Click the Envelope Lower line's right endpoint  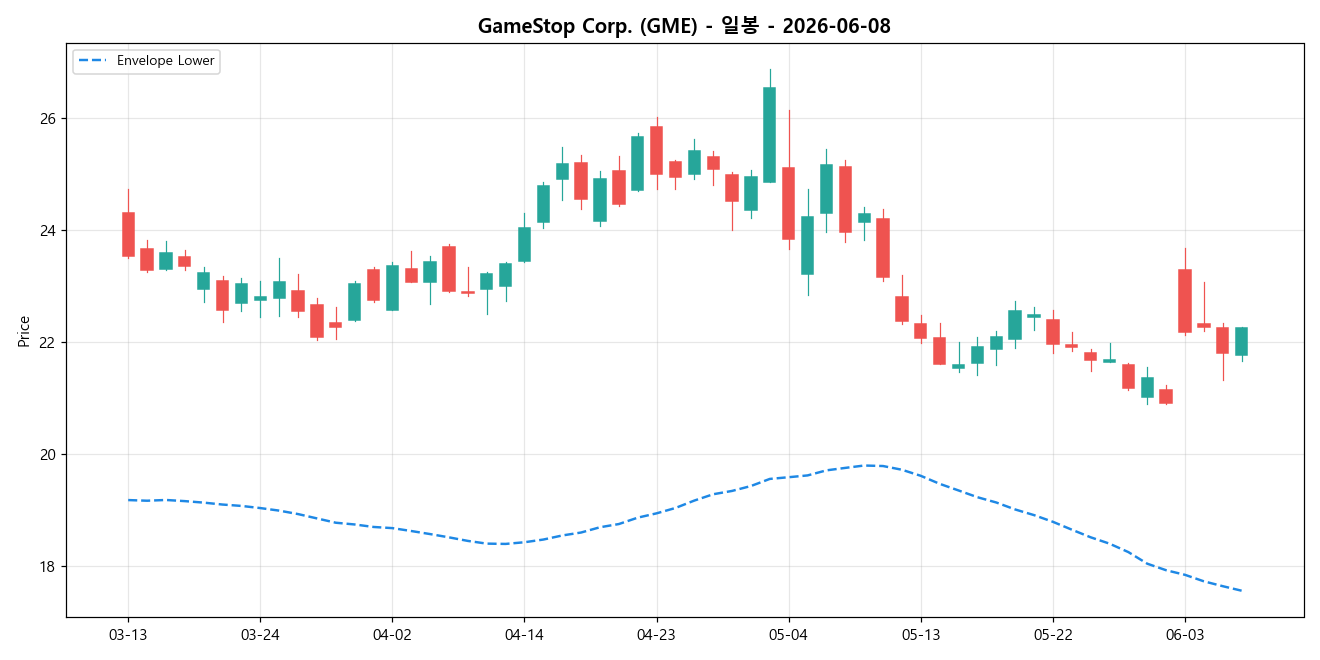tap(1241, 591)
